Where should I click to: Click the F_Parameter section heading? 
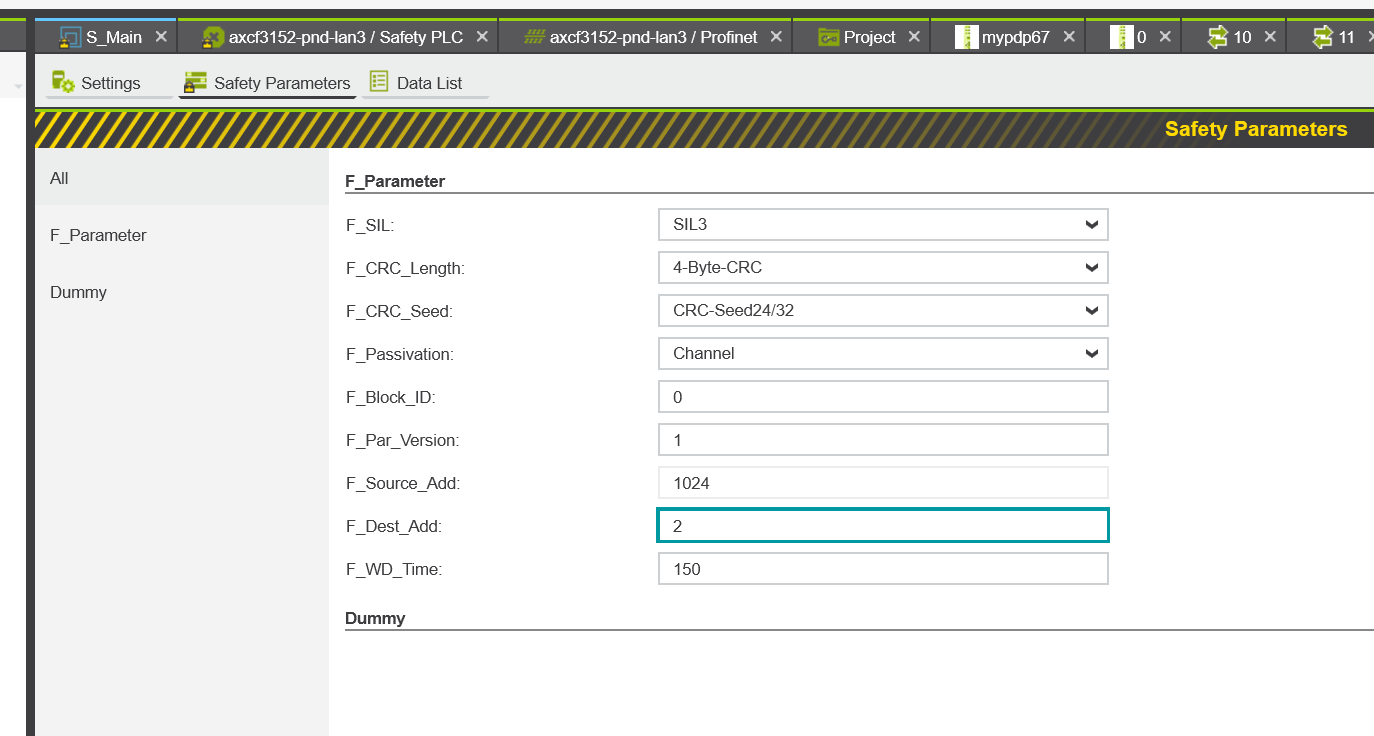click(x=395, y=181)
